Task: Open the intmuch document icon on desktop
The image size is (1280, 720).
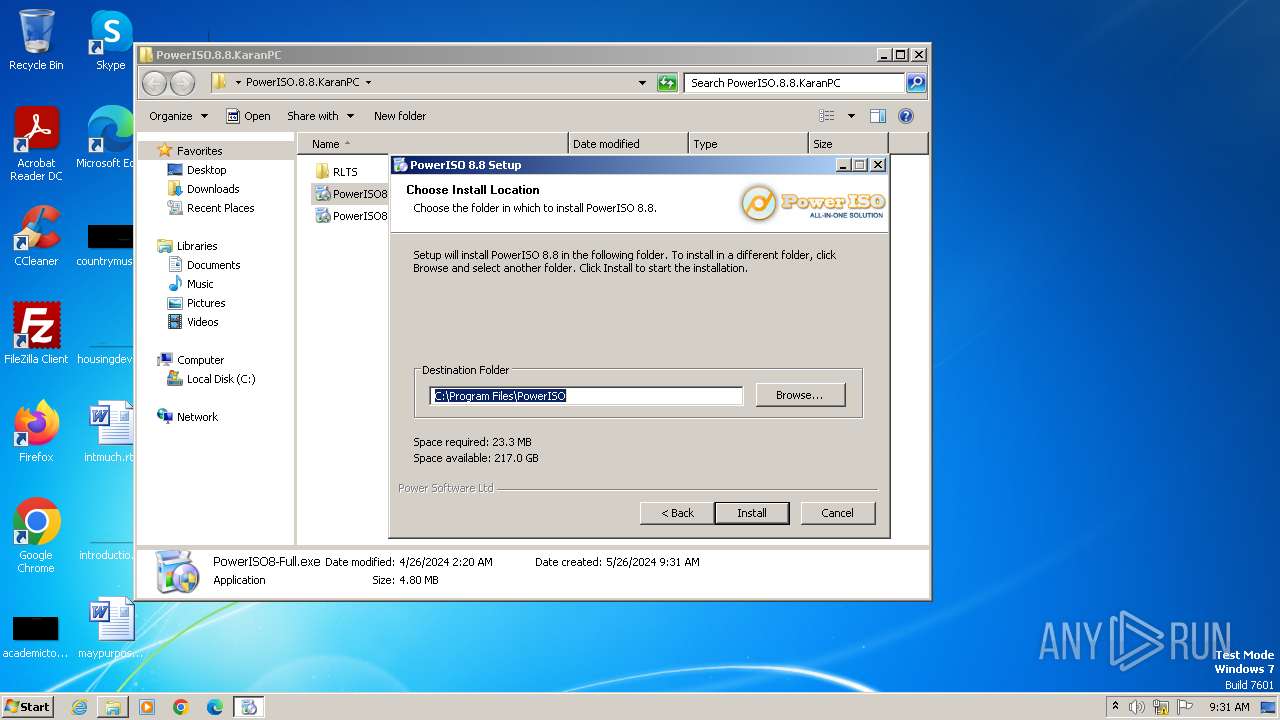Action: tap(110, 432)
